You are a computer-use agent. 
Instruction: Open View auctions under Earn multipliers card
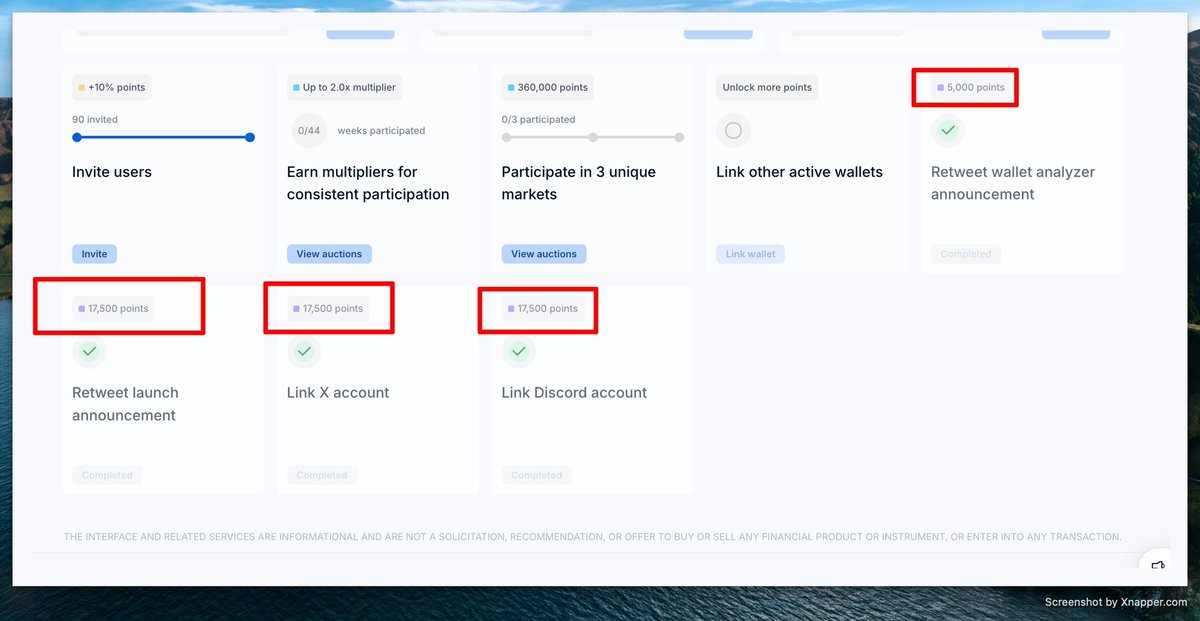(329, 253)
